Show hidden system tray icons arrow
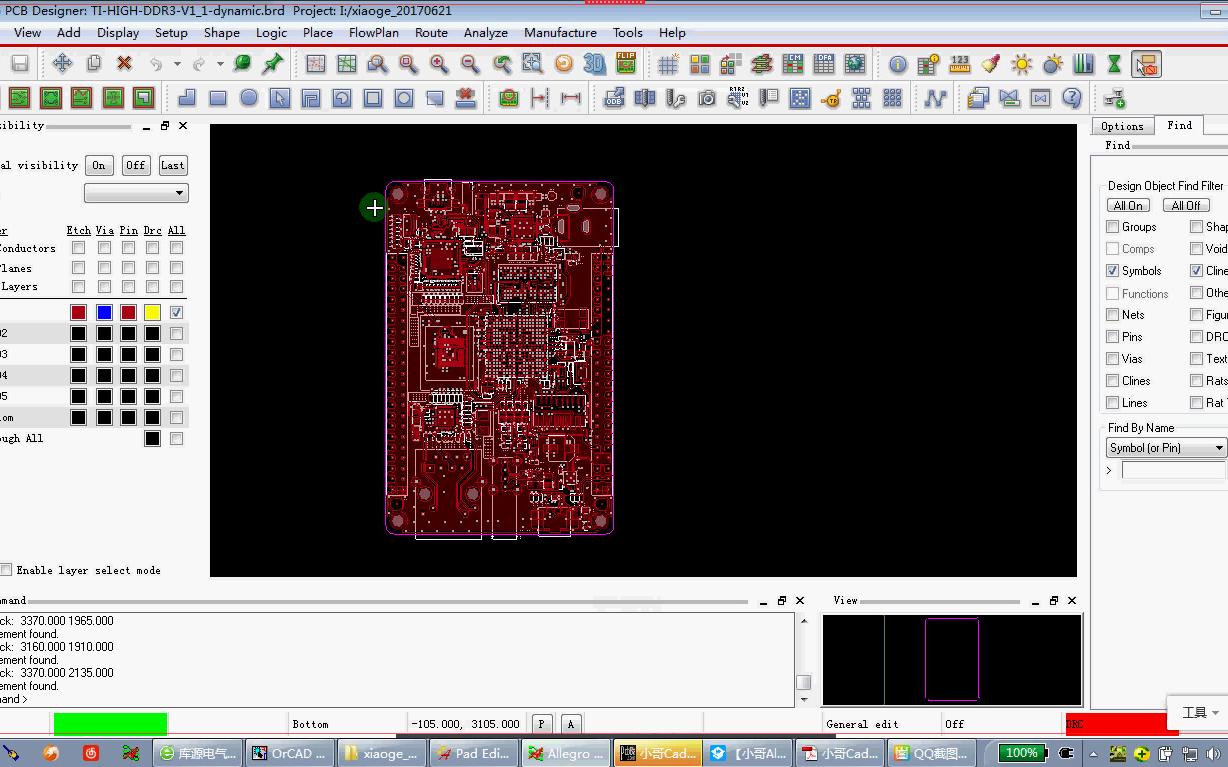Image resolution: width=1228 pixels, height=767 pixels. [x=1093, y=754]
